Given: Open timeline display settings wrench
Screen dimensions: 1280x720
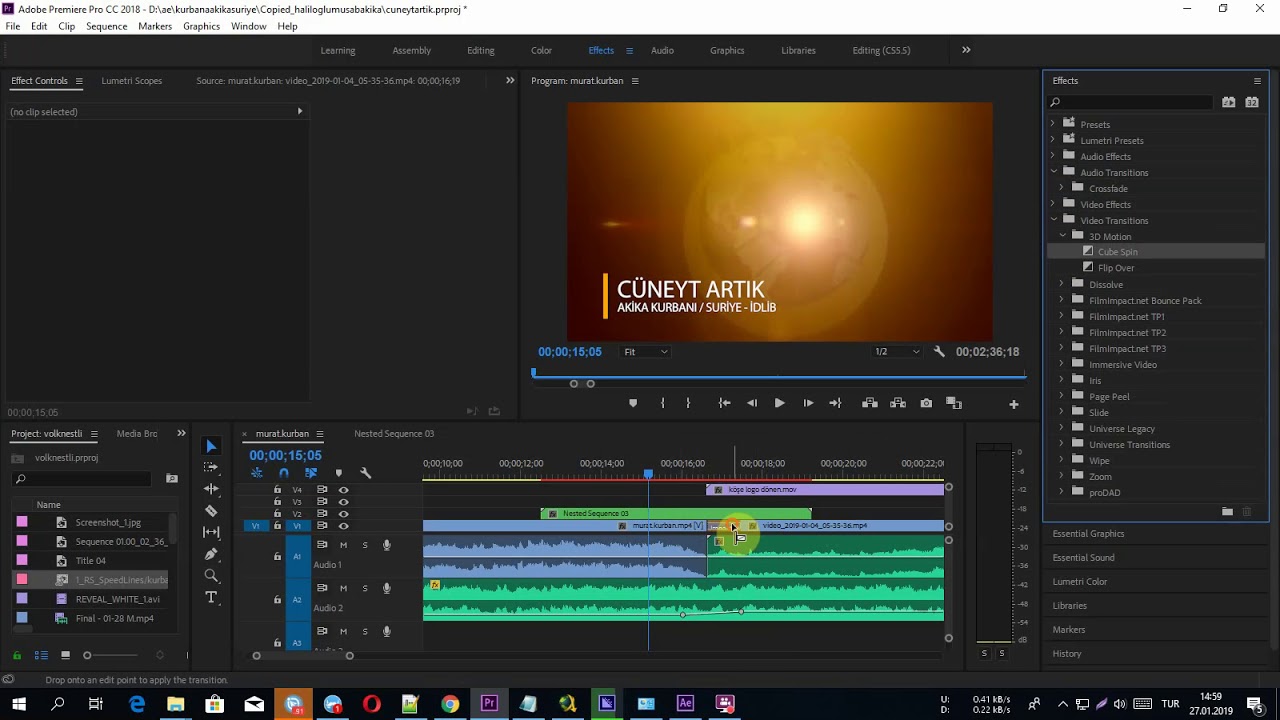Looking at the screenshot, I should (x=365, y=473).
